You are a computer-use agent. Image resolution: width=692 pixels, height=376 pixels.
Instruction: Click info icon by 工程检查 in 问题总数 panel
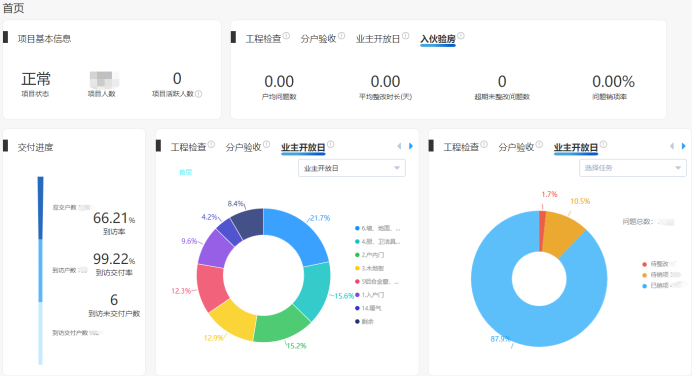point(484,144)
